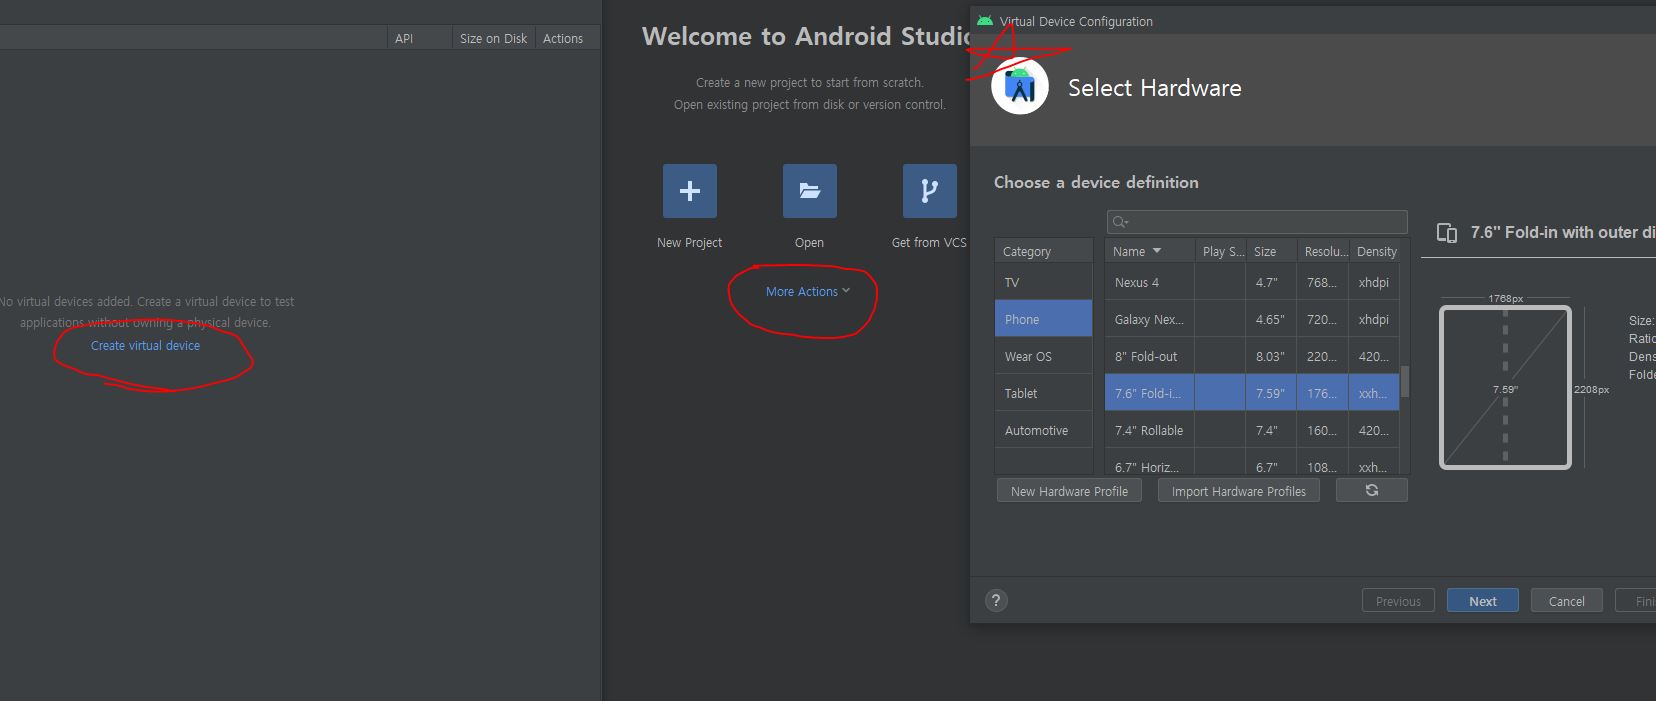Click the foldable device icon beside 7.6" Fold-in title

(1446, 233)
